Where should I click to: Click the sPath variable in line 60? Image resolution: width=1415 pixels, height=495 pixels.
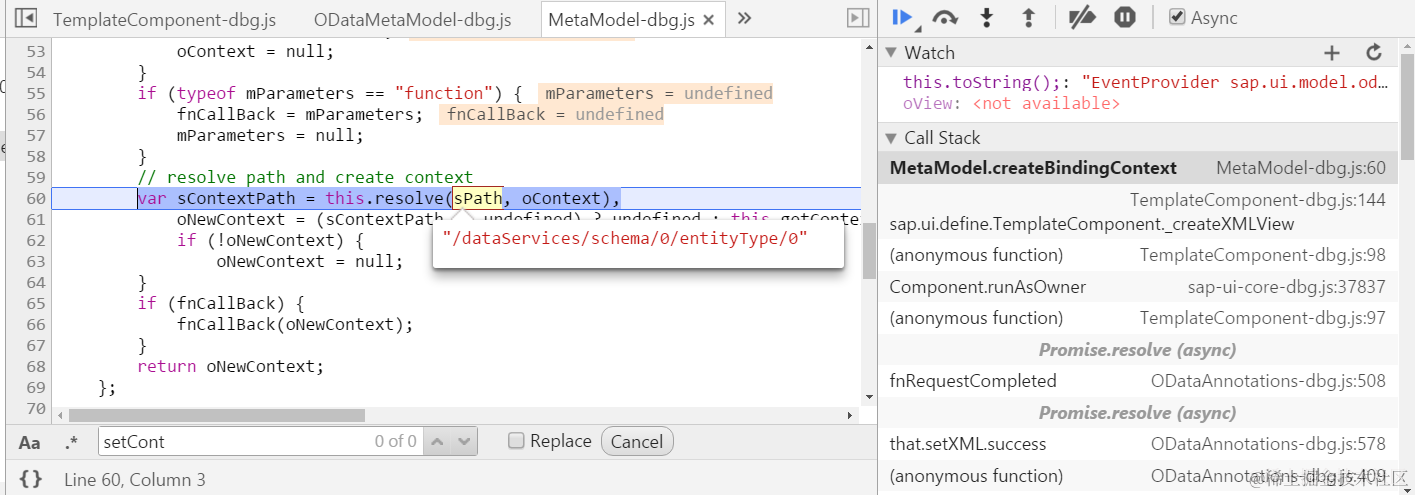tap(478, 198)
